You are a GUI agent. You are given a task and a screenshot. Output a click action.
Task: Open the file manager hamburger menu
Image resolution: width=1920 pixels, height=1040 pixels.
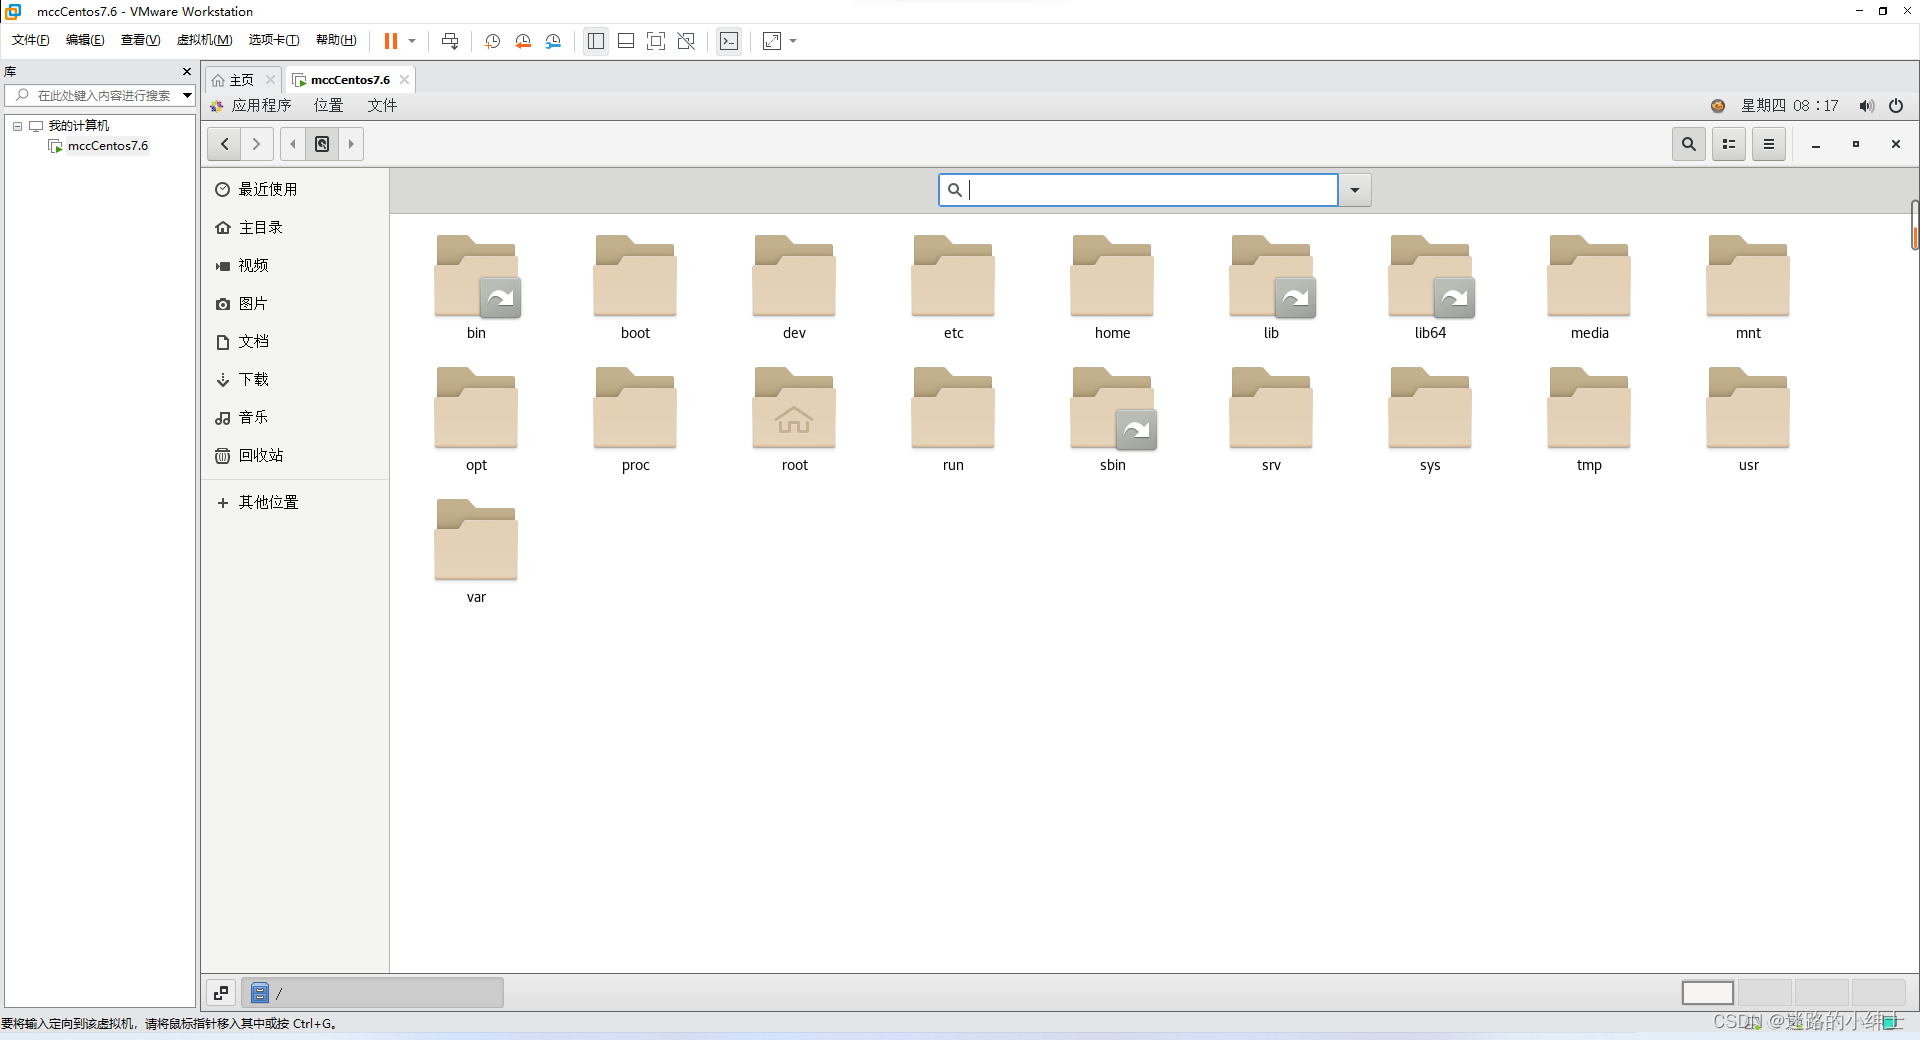click(1769, 144)
